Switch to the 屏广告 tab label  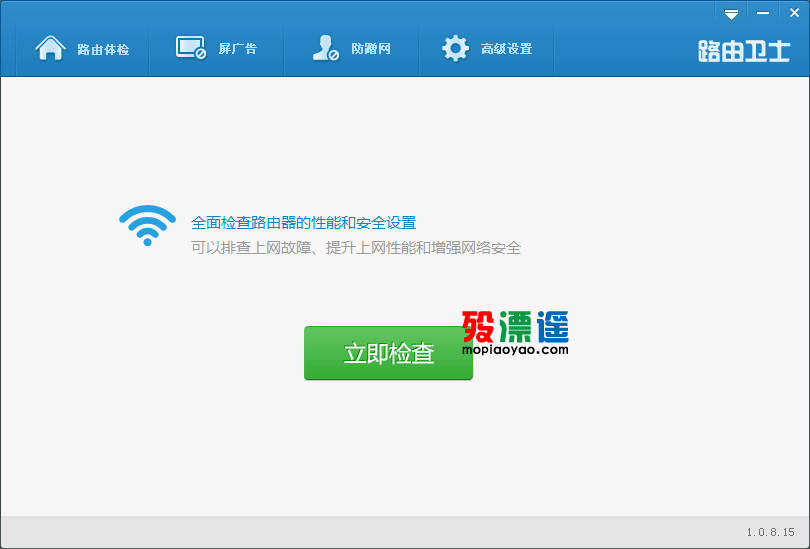(x=238, y=49)
